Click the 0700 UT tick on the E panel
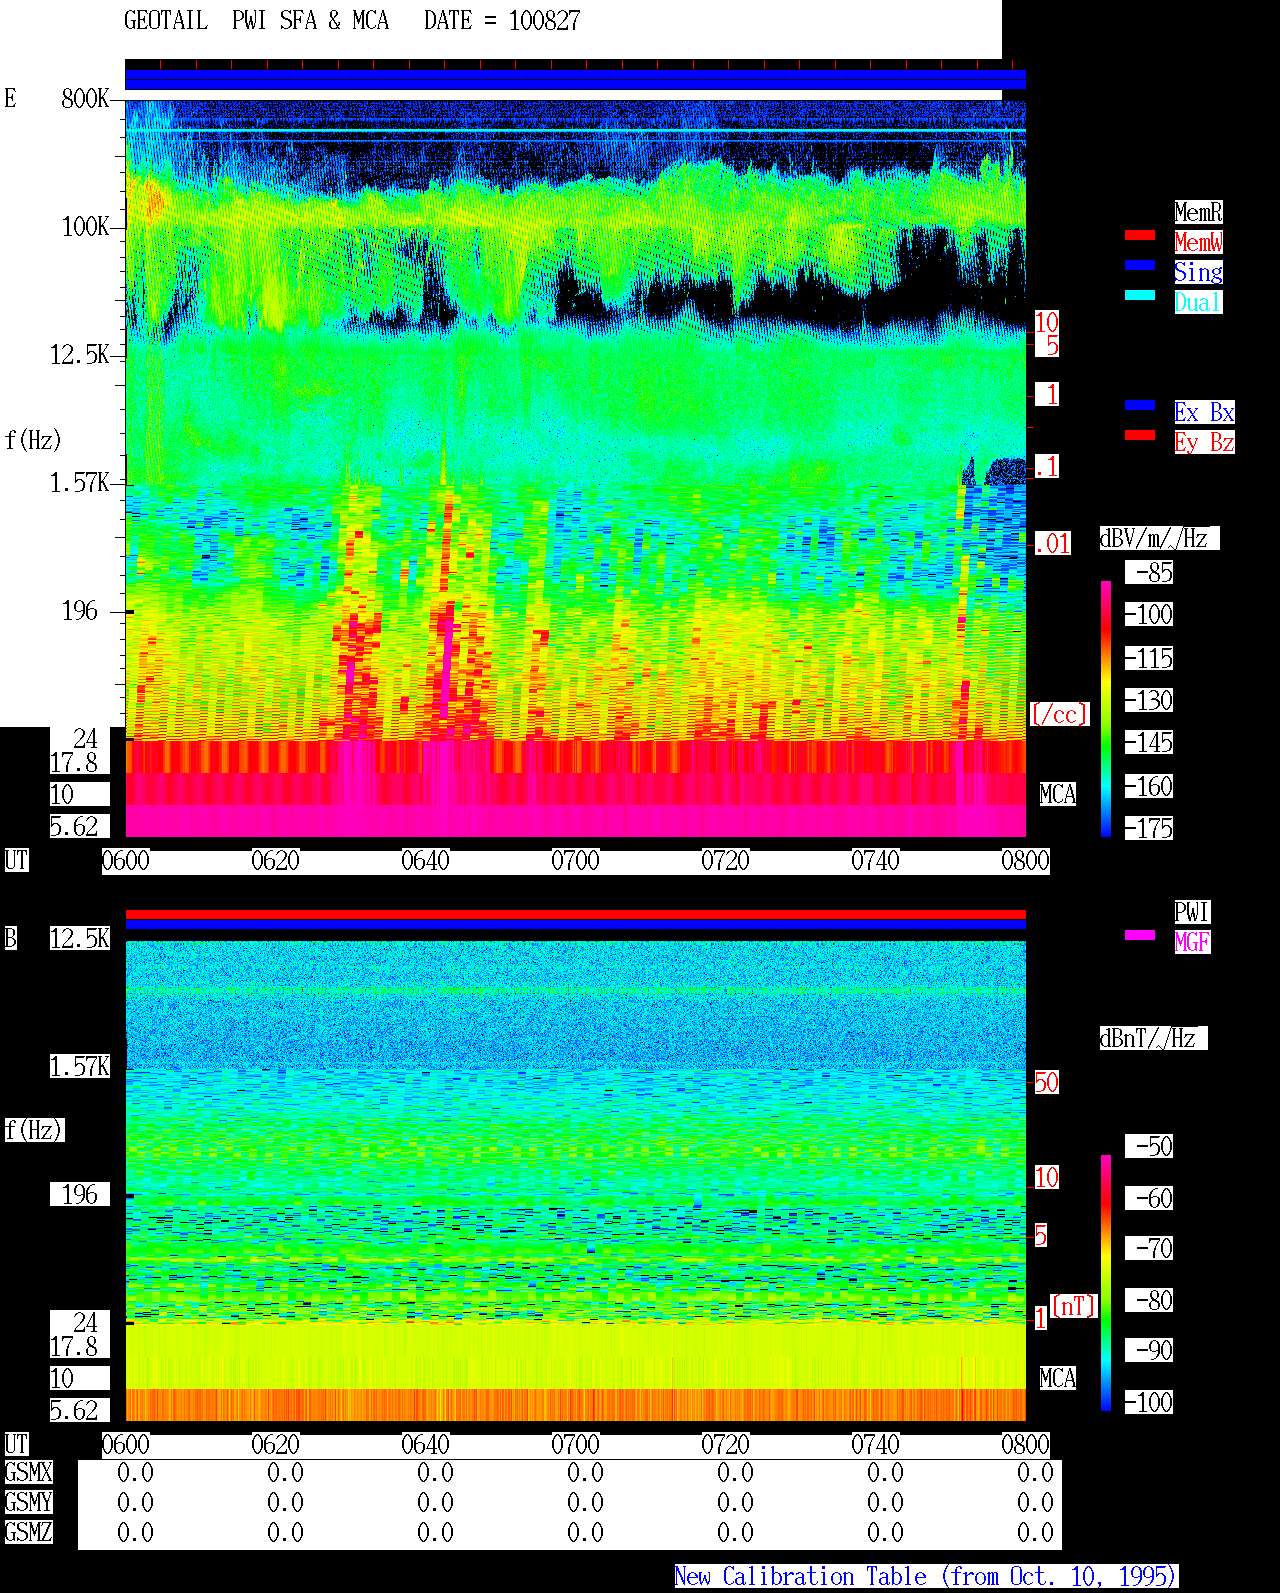This screenshot has width=1280, height=1593. (x=576, y=861)
